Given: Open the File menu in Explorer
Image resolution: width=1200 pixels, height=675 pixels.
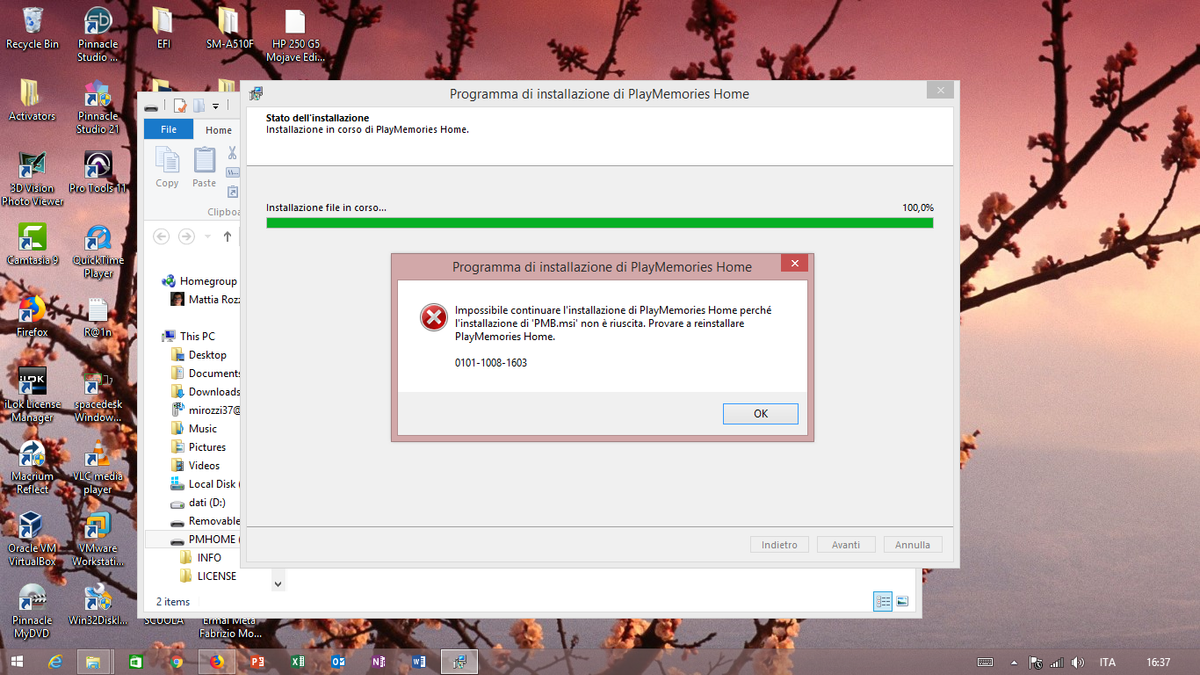Looking at the screenshot, I should pos(168,129).
